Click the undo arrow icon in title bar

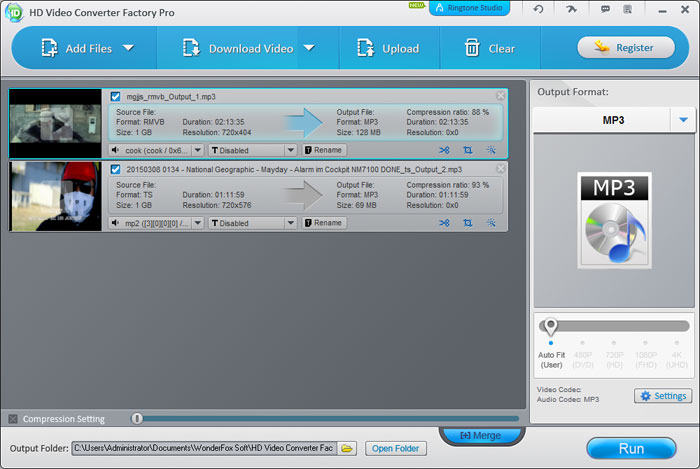coord(538,9)
